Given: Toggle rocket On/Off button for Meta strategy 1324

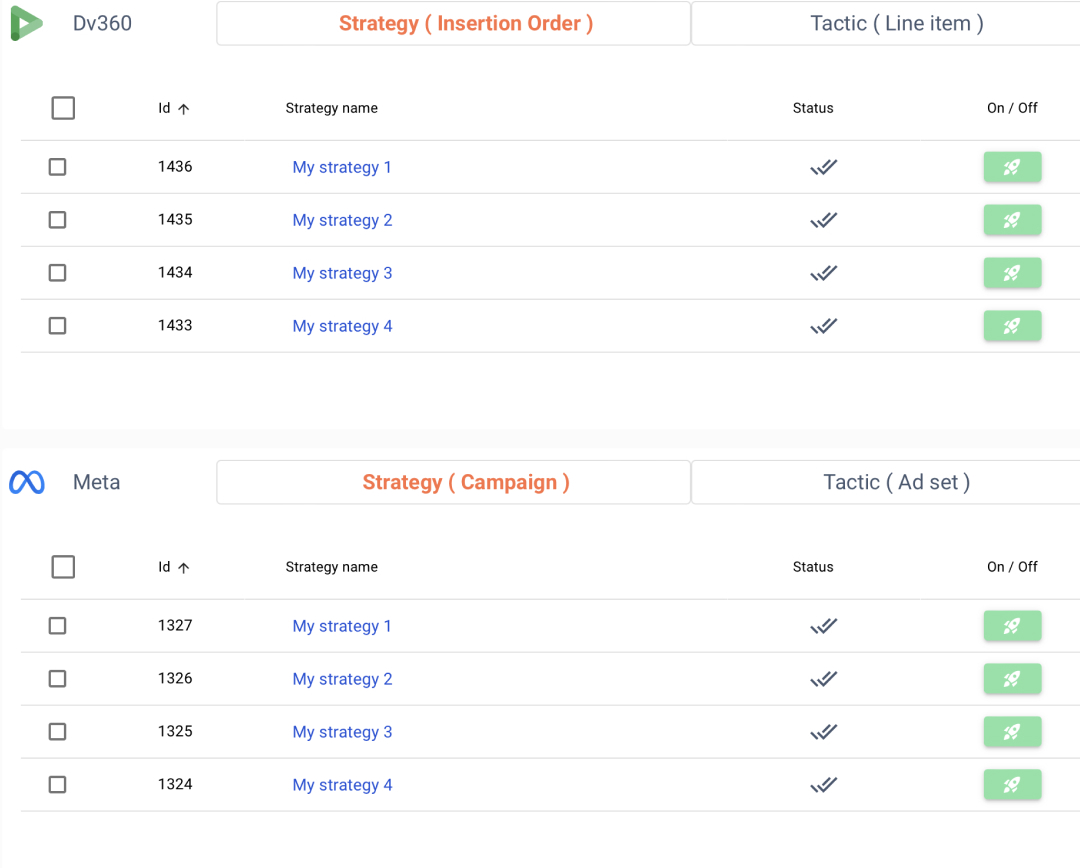Looking at the screenshot, I should [1012, 785].
